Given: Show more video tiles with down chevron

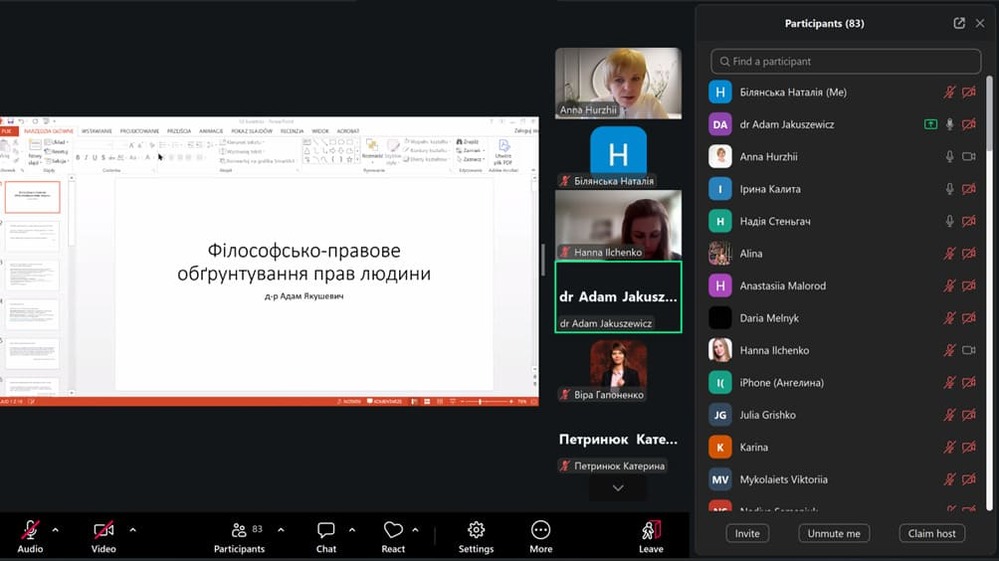Looking at the screenshot, I should tap(618, 488).
